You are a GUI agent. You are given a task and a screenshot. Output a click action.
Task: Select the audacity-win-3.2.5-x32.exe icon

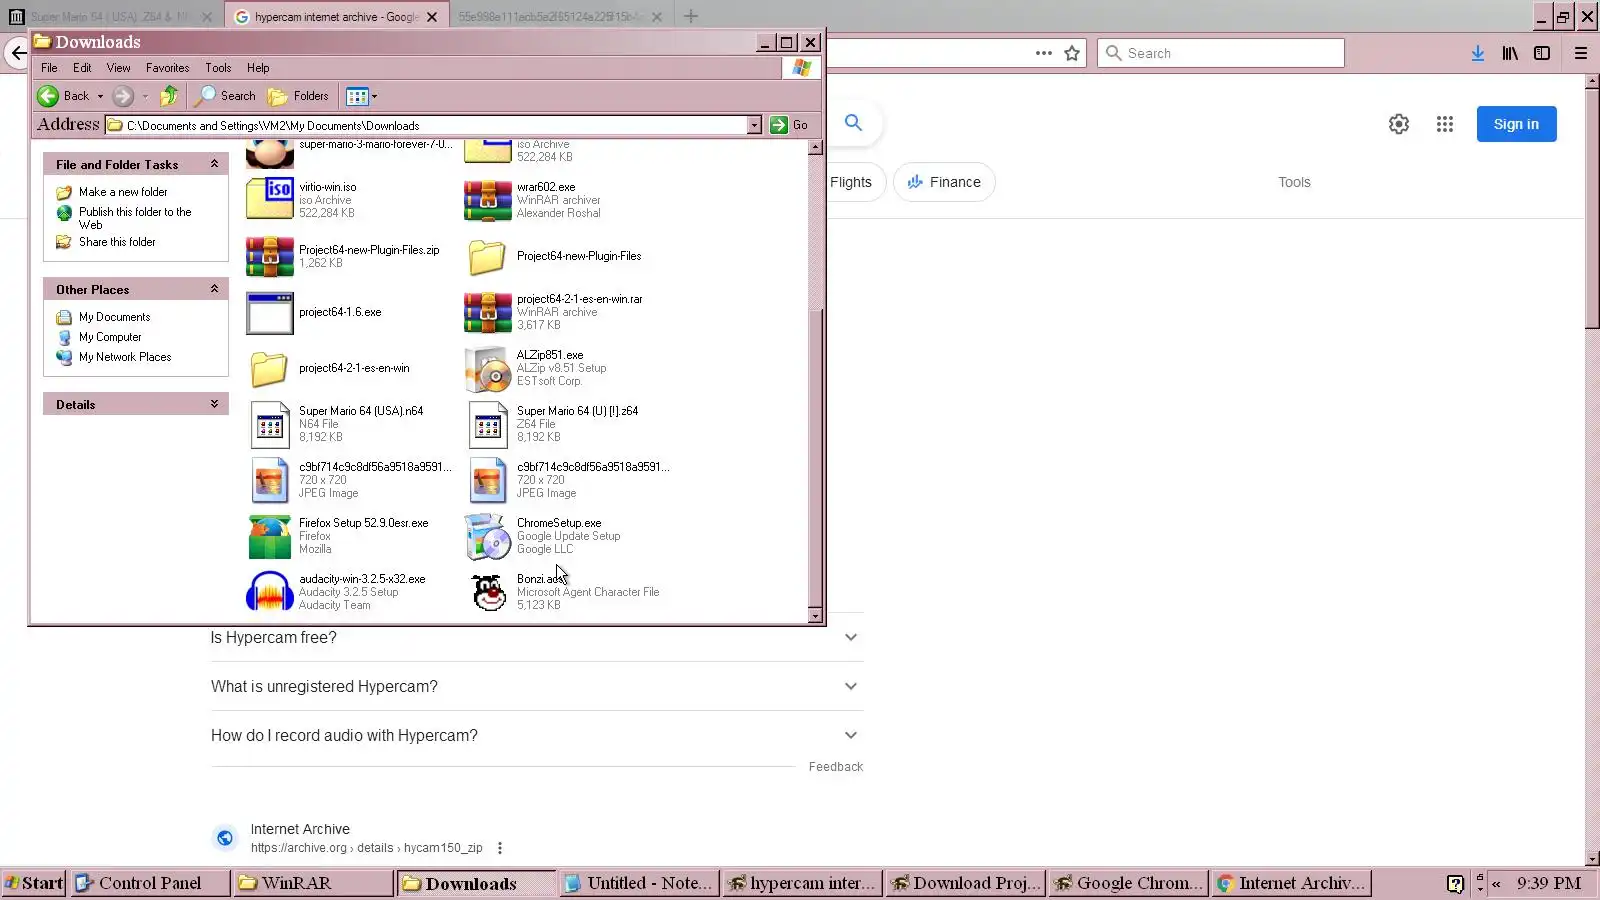coord(270,592)
